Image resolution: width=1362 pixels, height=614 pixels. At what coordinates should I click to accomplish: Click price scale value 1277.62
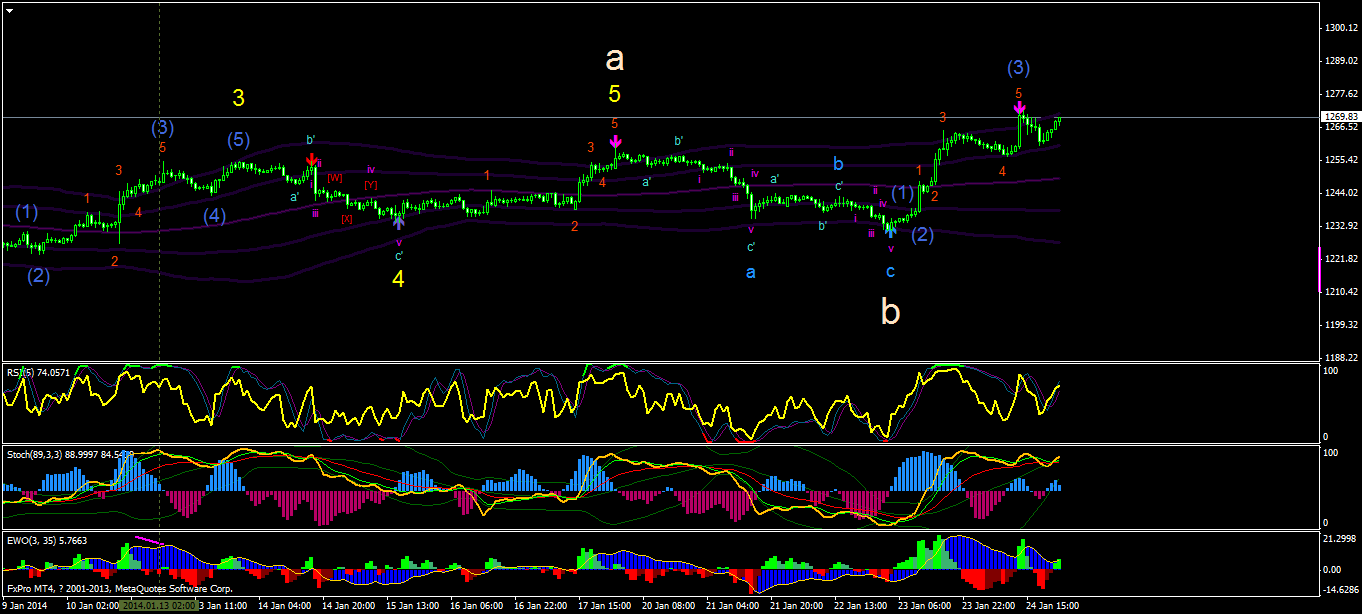pos(1341,94)
